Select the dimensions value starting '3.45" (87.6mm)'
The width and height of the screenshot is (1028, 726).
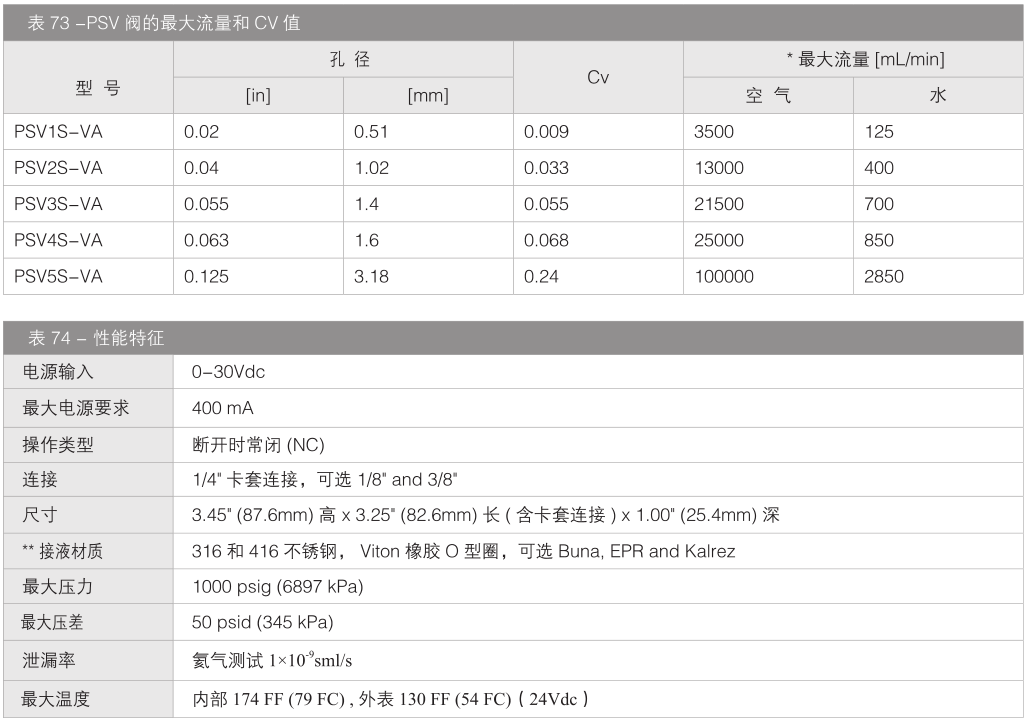click(486, 515)
